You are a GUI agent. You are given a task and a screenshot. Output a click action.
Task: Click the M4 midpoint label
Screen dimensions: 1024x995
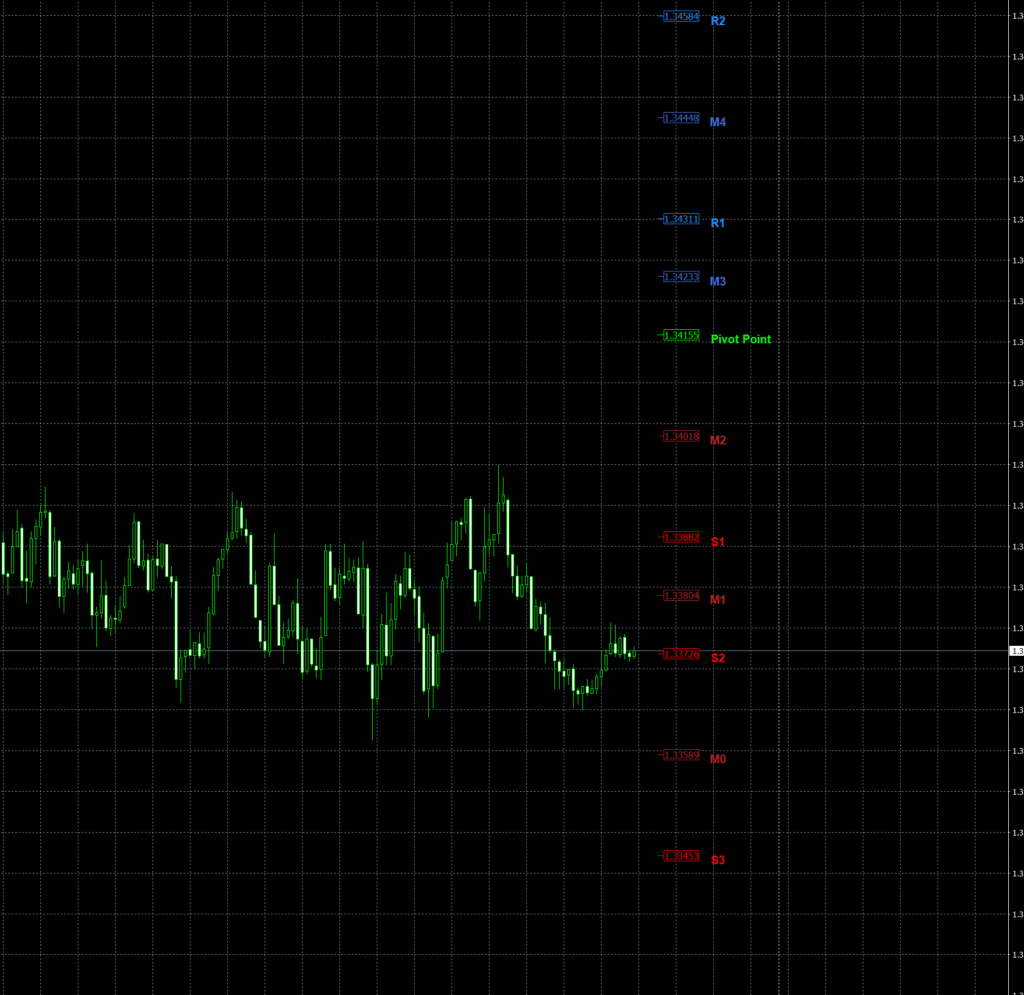[717, 122]
